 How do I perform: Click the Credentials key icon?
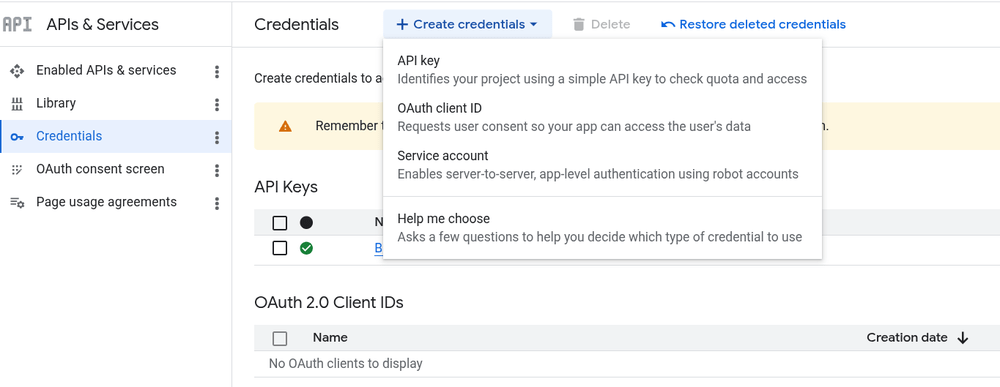click(17, 136)
